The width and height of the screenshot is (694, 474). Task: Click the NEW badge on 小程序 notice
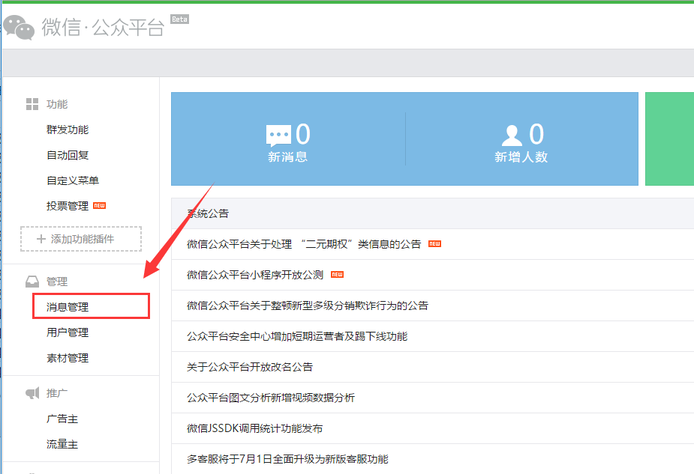337,274
